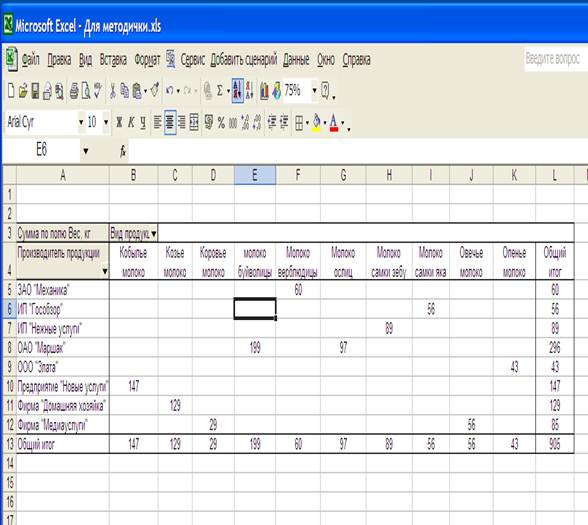Create a new blank workbook

11,91
